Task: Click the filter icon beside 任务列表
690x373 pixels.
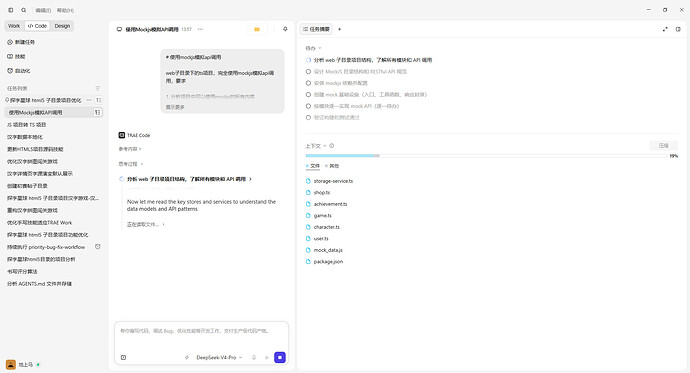Action: tap(98, 88)
